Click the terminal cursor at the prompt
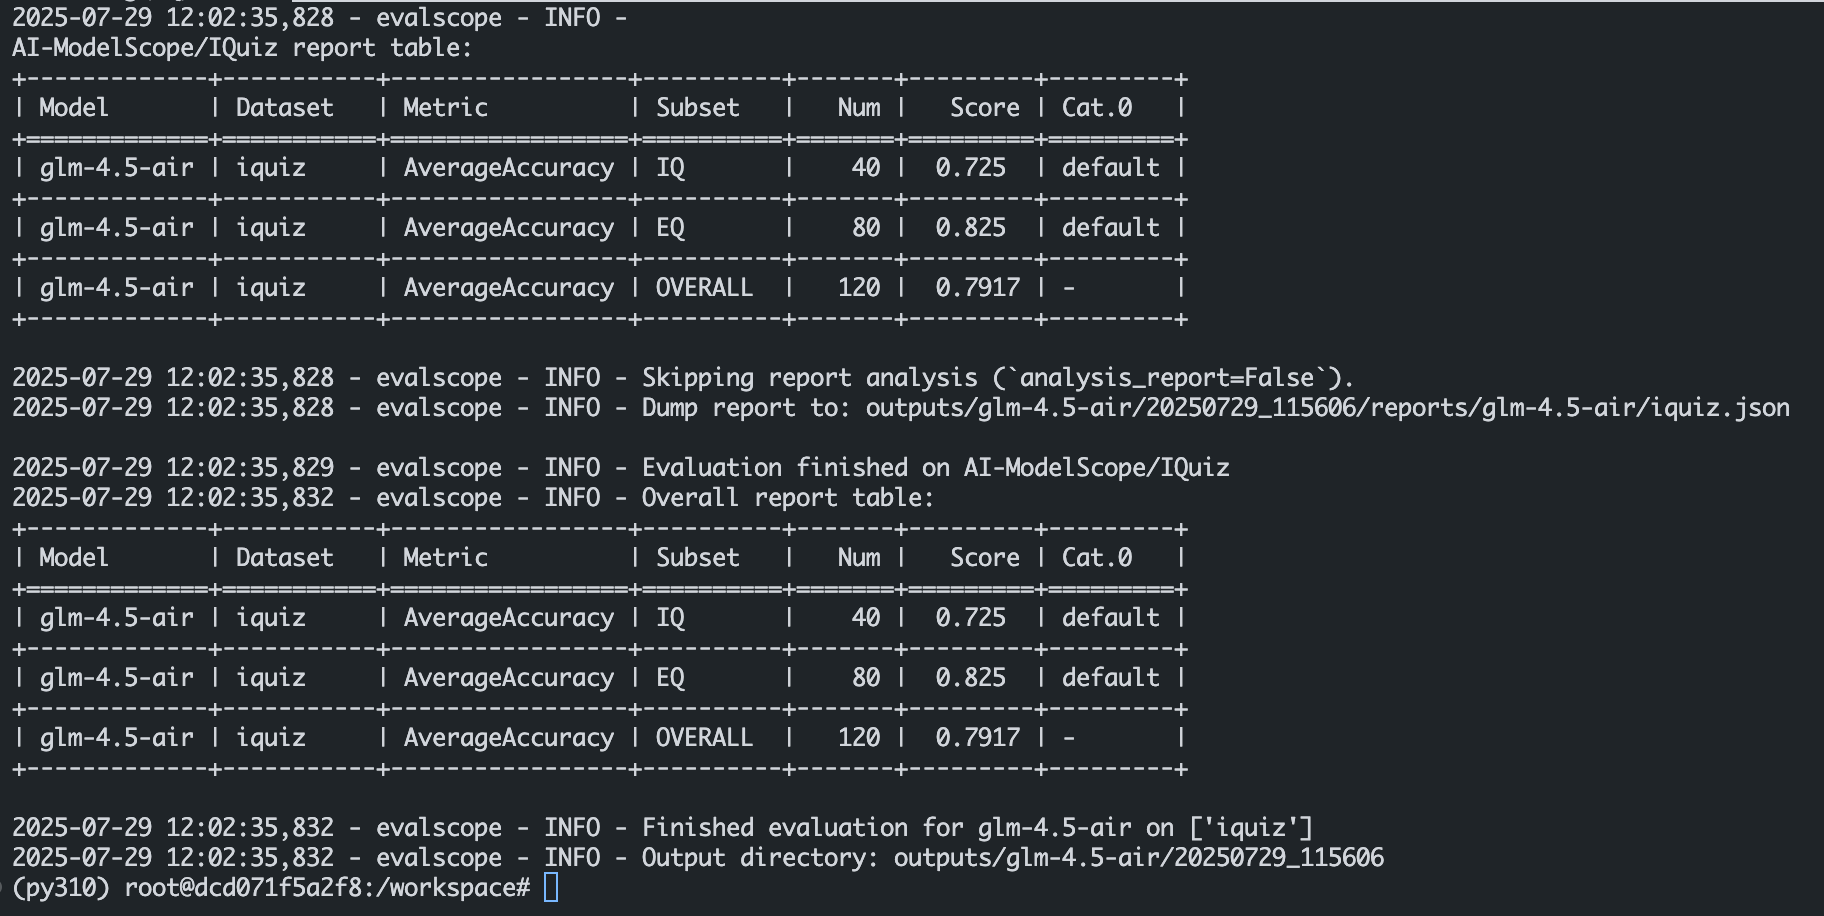Viewport: 1824px width, 916px height. (x=551, y=887)
